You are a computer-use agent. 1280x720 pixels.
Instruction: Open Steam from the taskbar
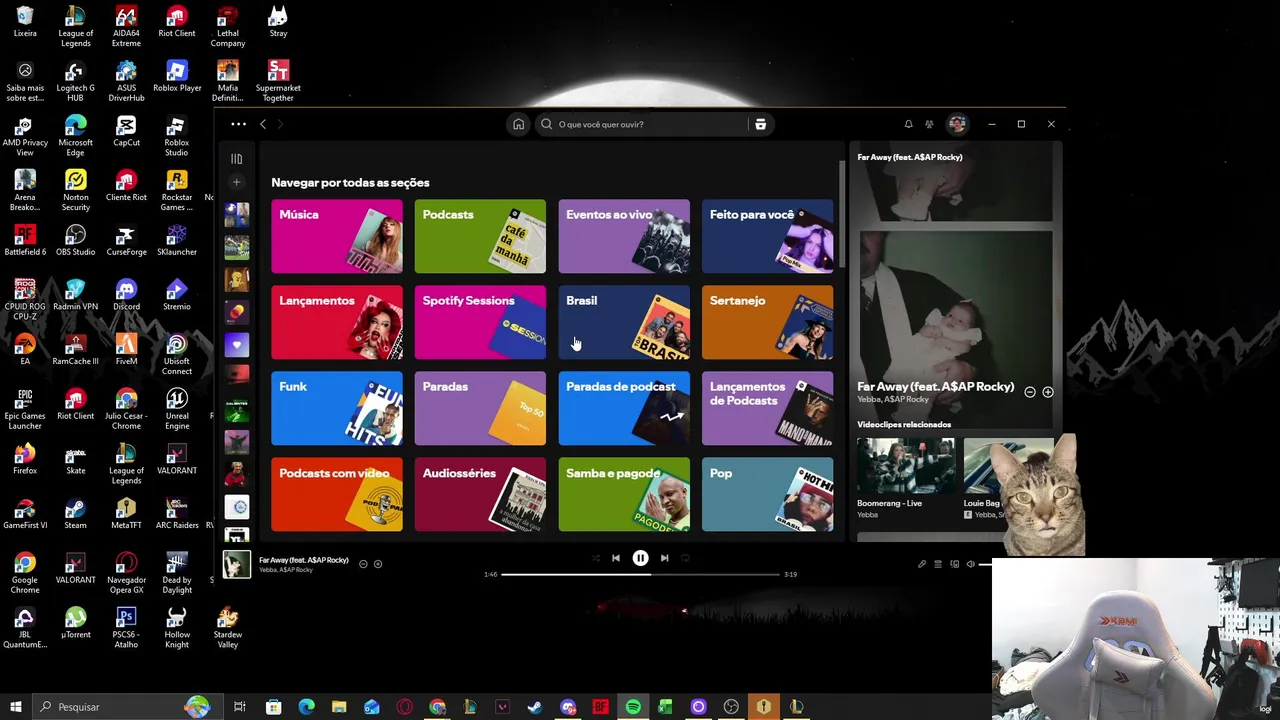[535, 707]
